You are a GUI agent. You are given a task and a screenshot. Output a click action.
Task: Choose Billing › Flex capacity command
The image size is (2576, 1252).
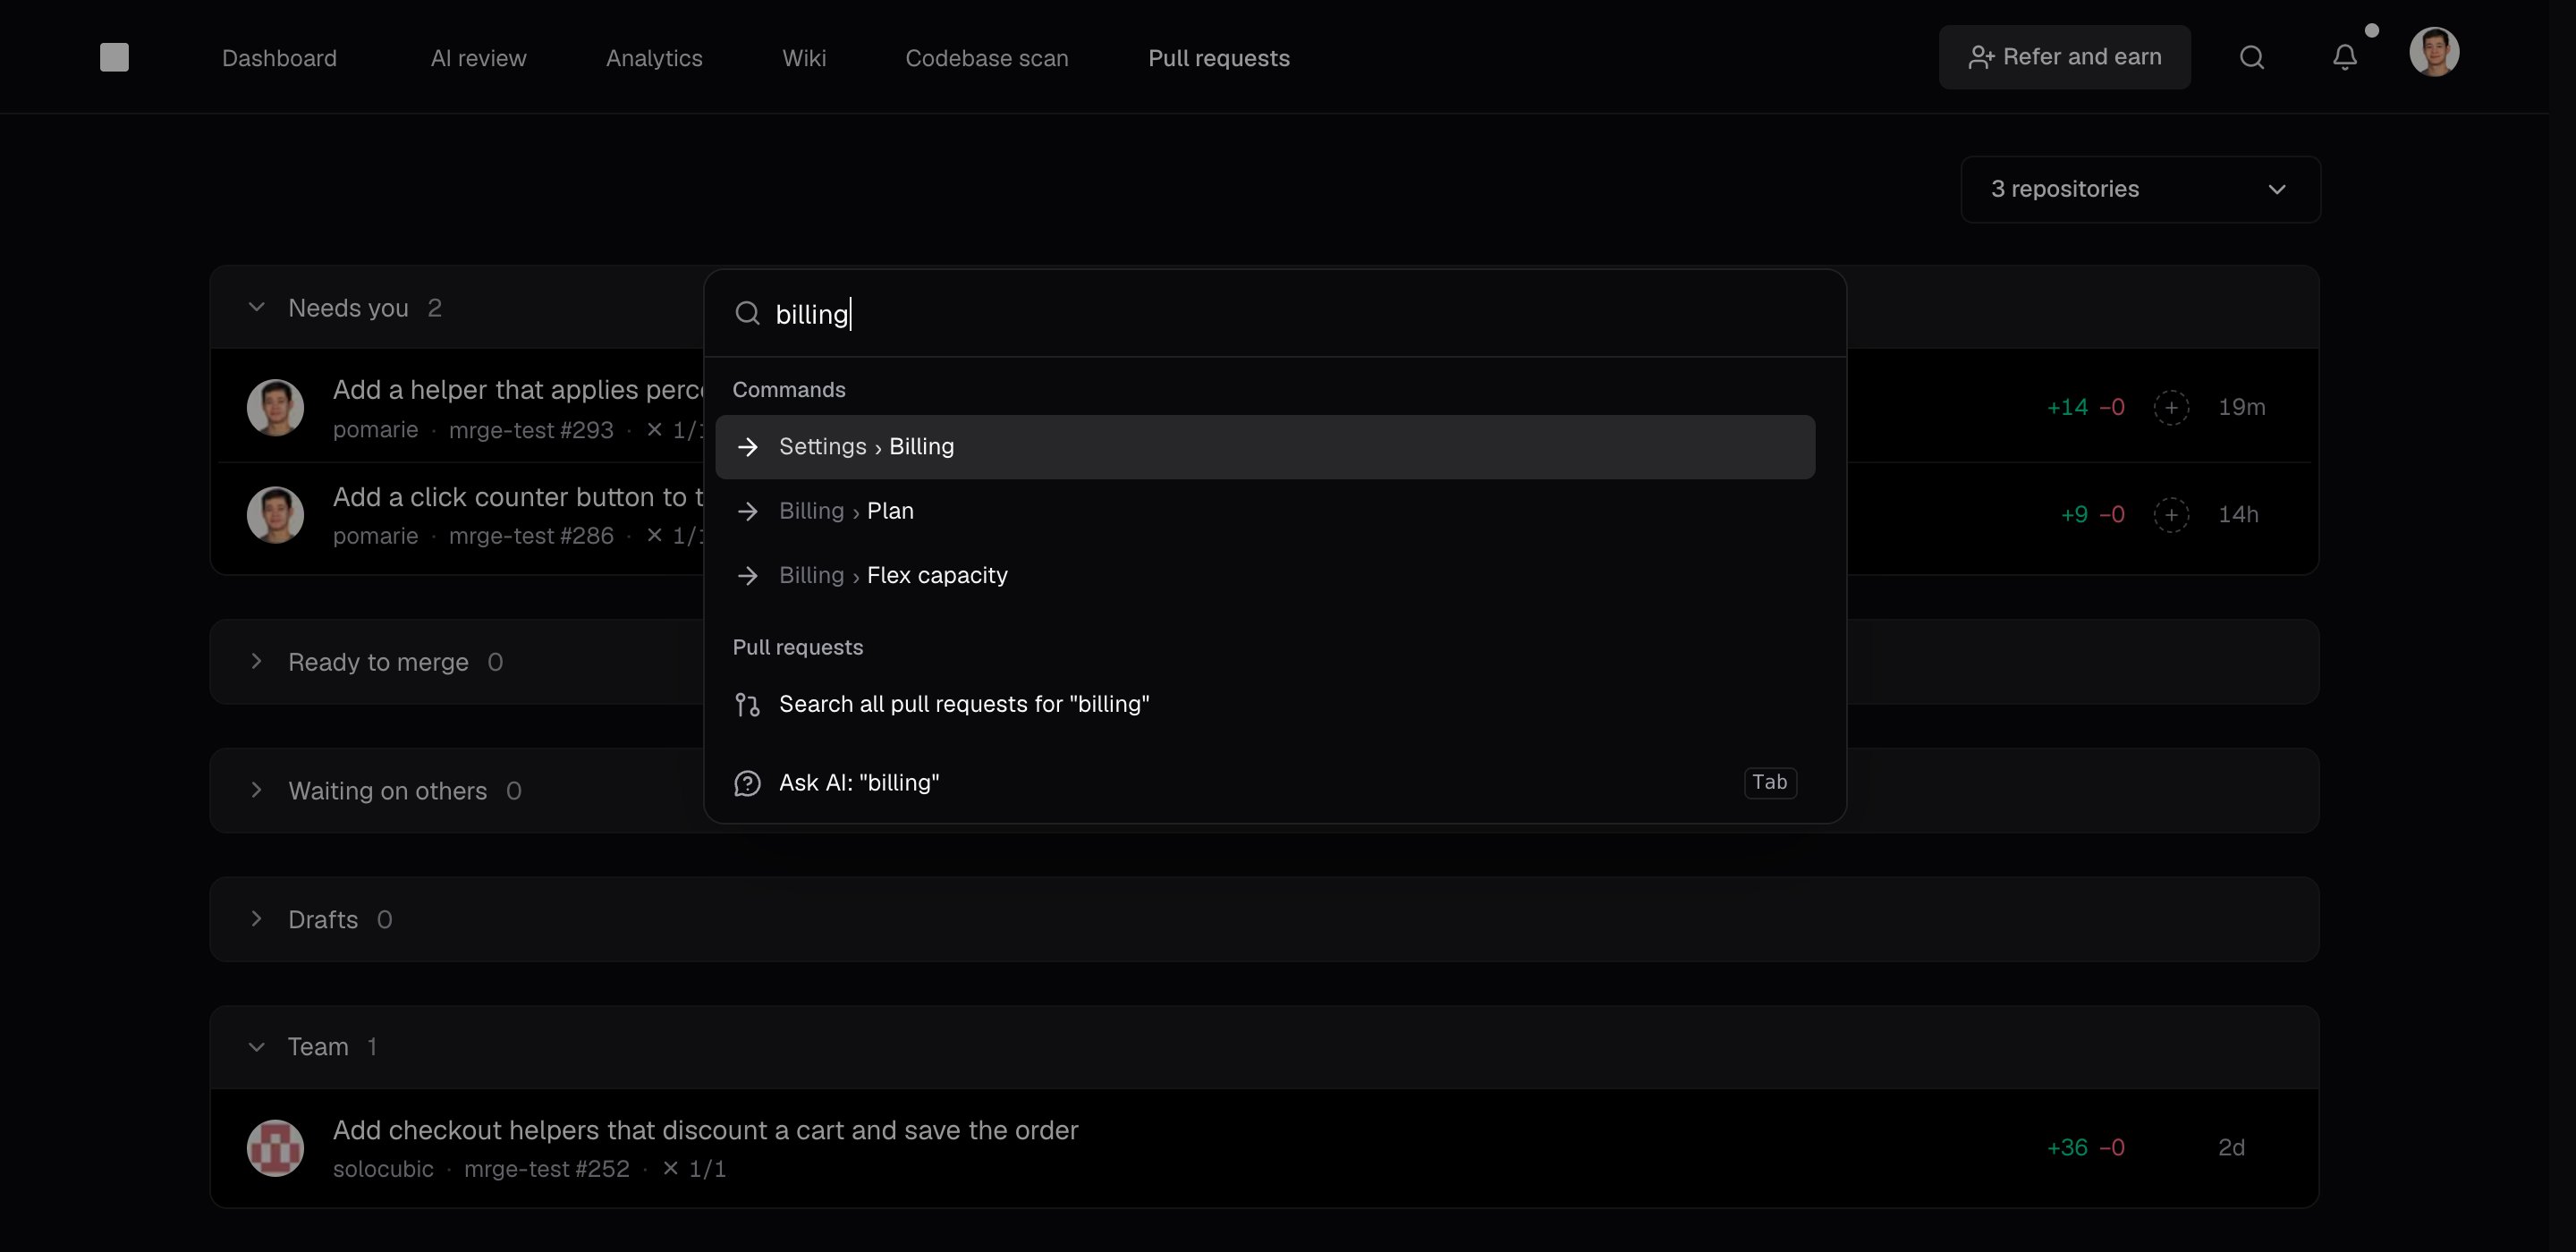point(1265,575)
